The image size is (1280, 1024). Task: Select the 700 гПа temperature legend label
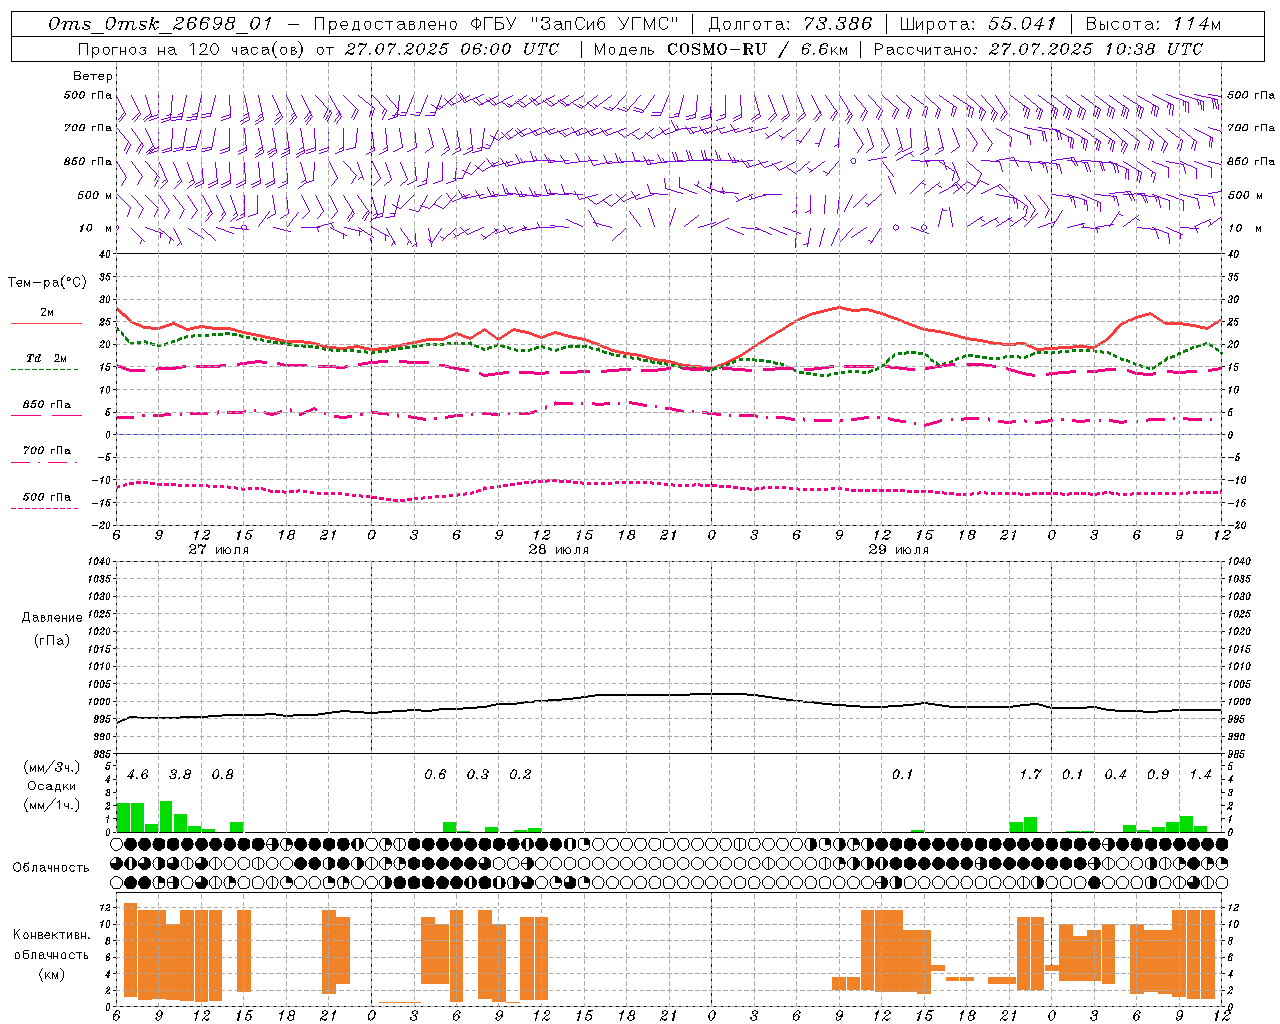pyautogui.click(x=47, y=451)
